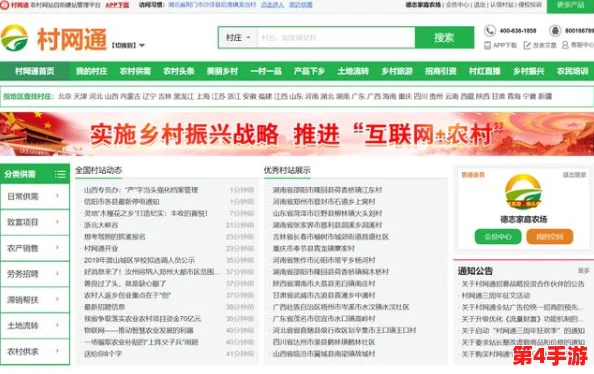Open the 切换到 site switch dropdown
The height and width of the screenshot is (374, 594).
tap(128, 45)
